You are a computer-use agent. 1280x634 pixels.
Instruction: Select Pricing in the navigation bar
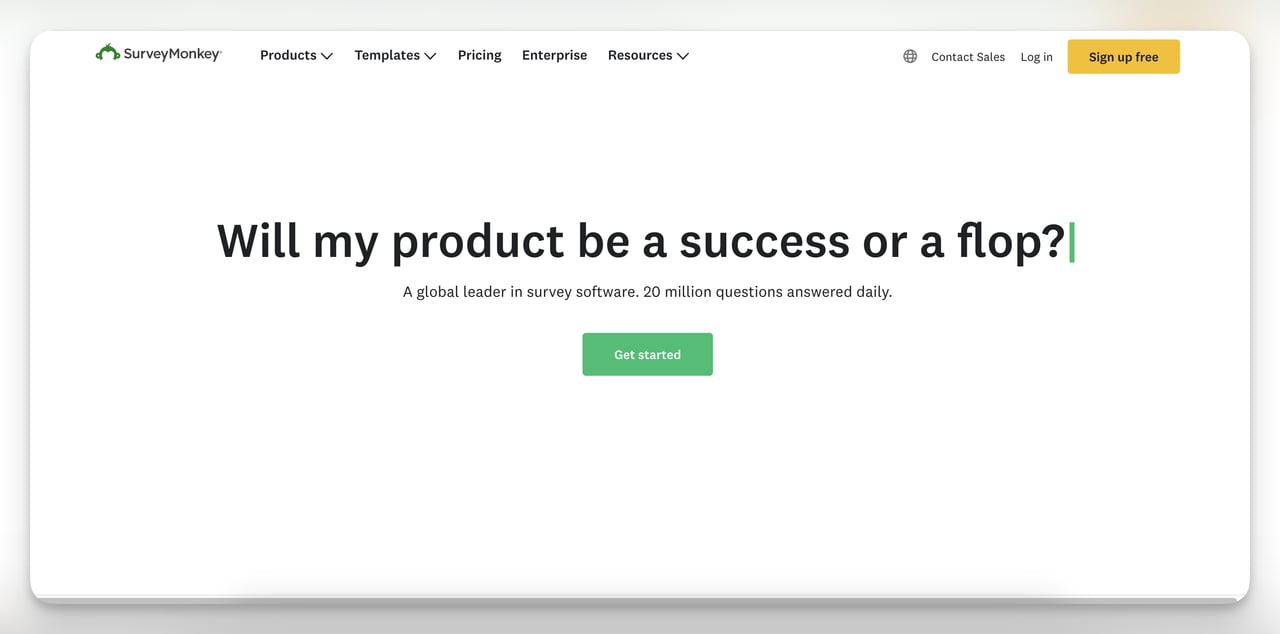point(479,55)
